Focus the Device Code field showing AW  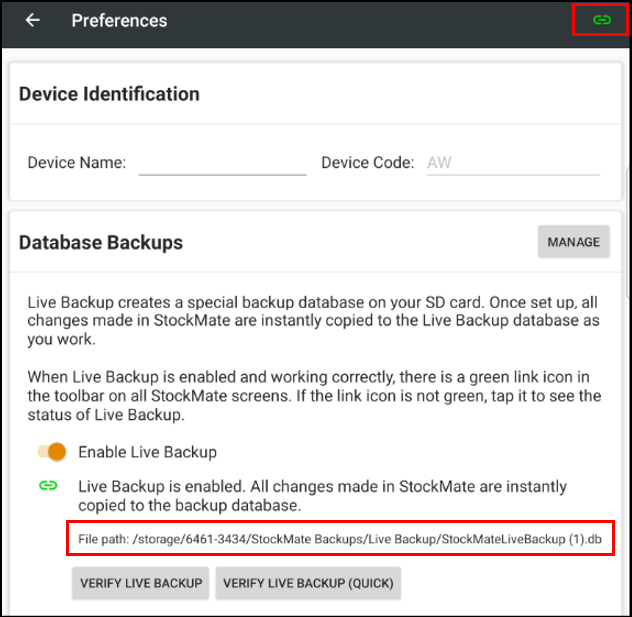click(513, 162)
